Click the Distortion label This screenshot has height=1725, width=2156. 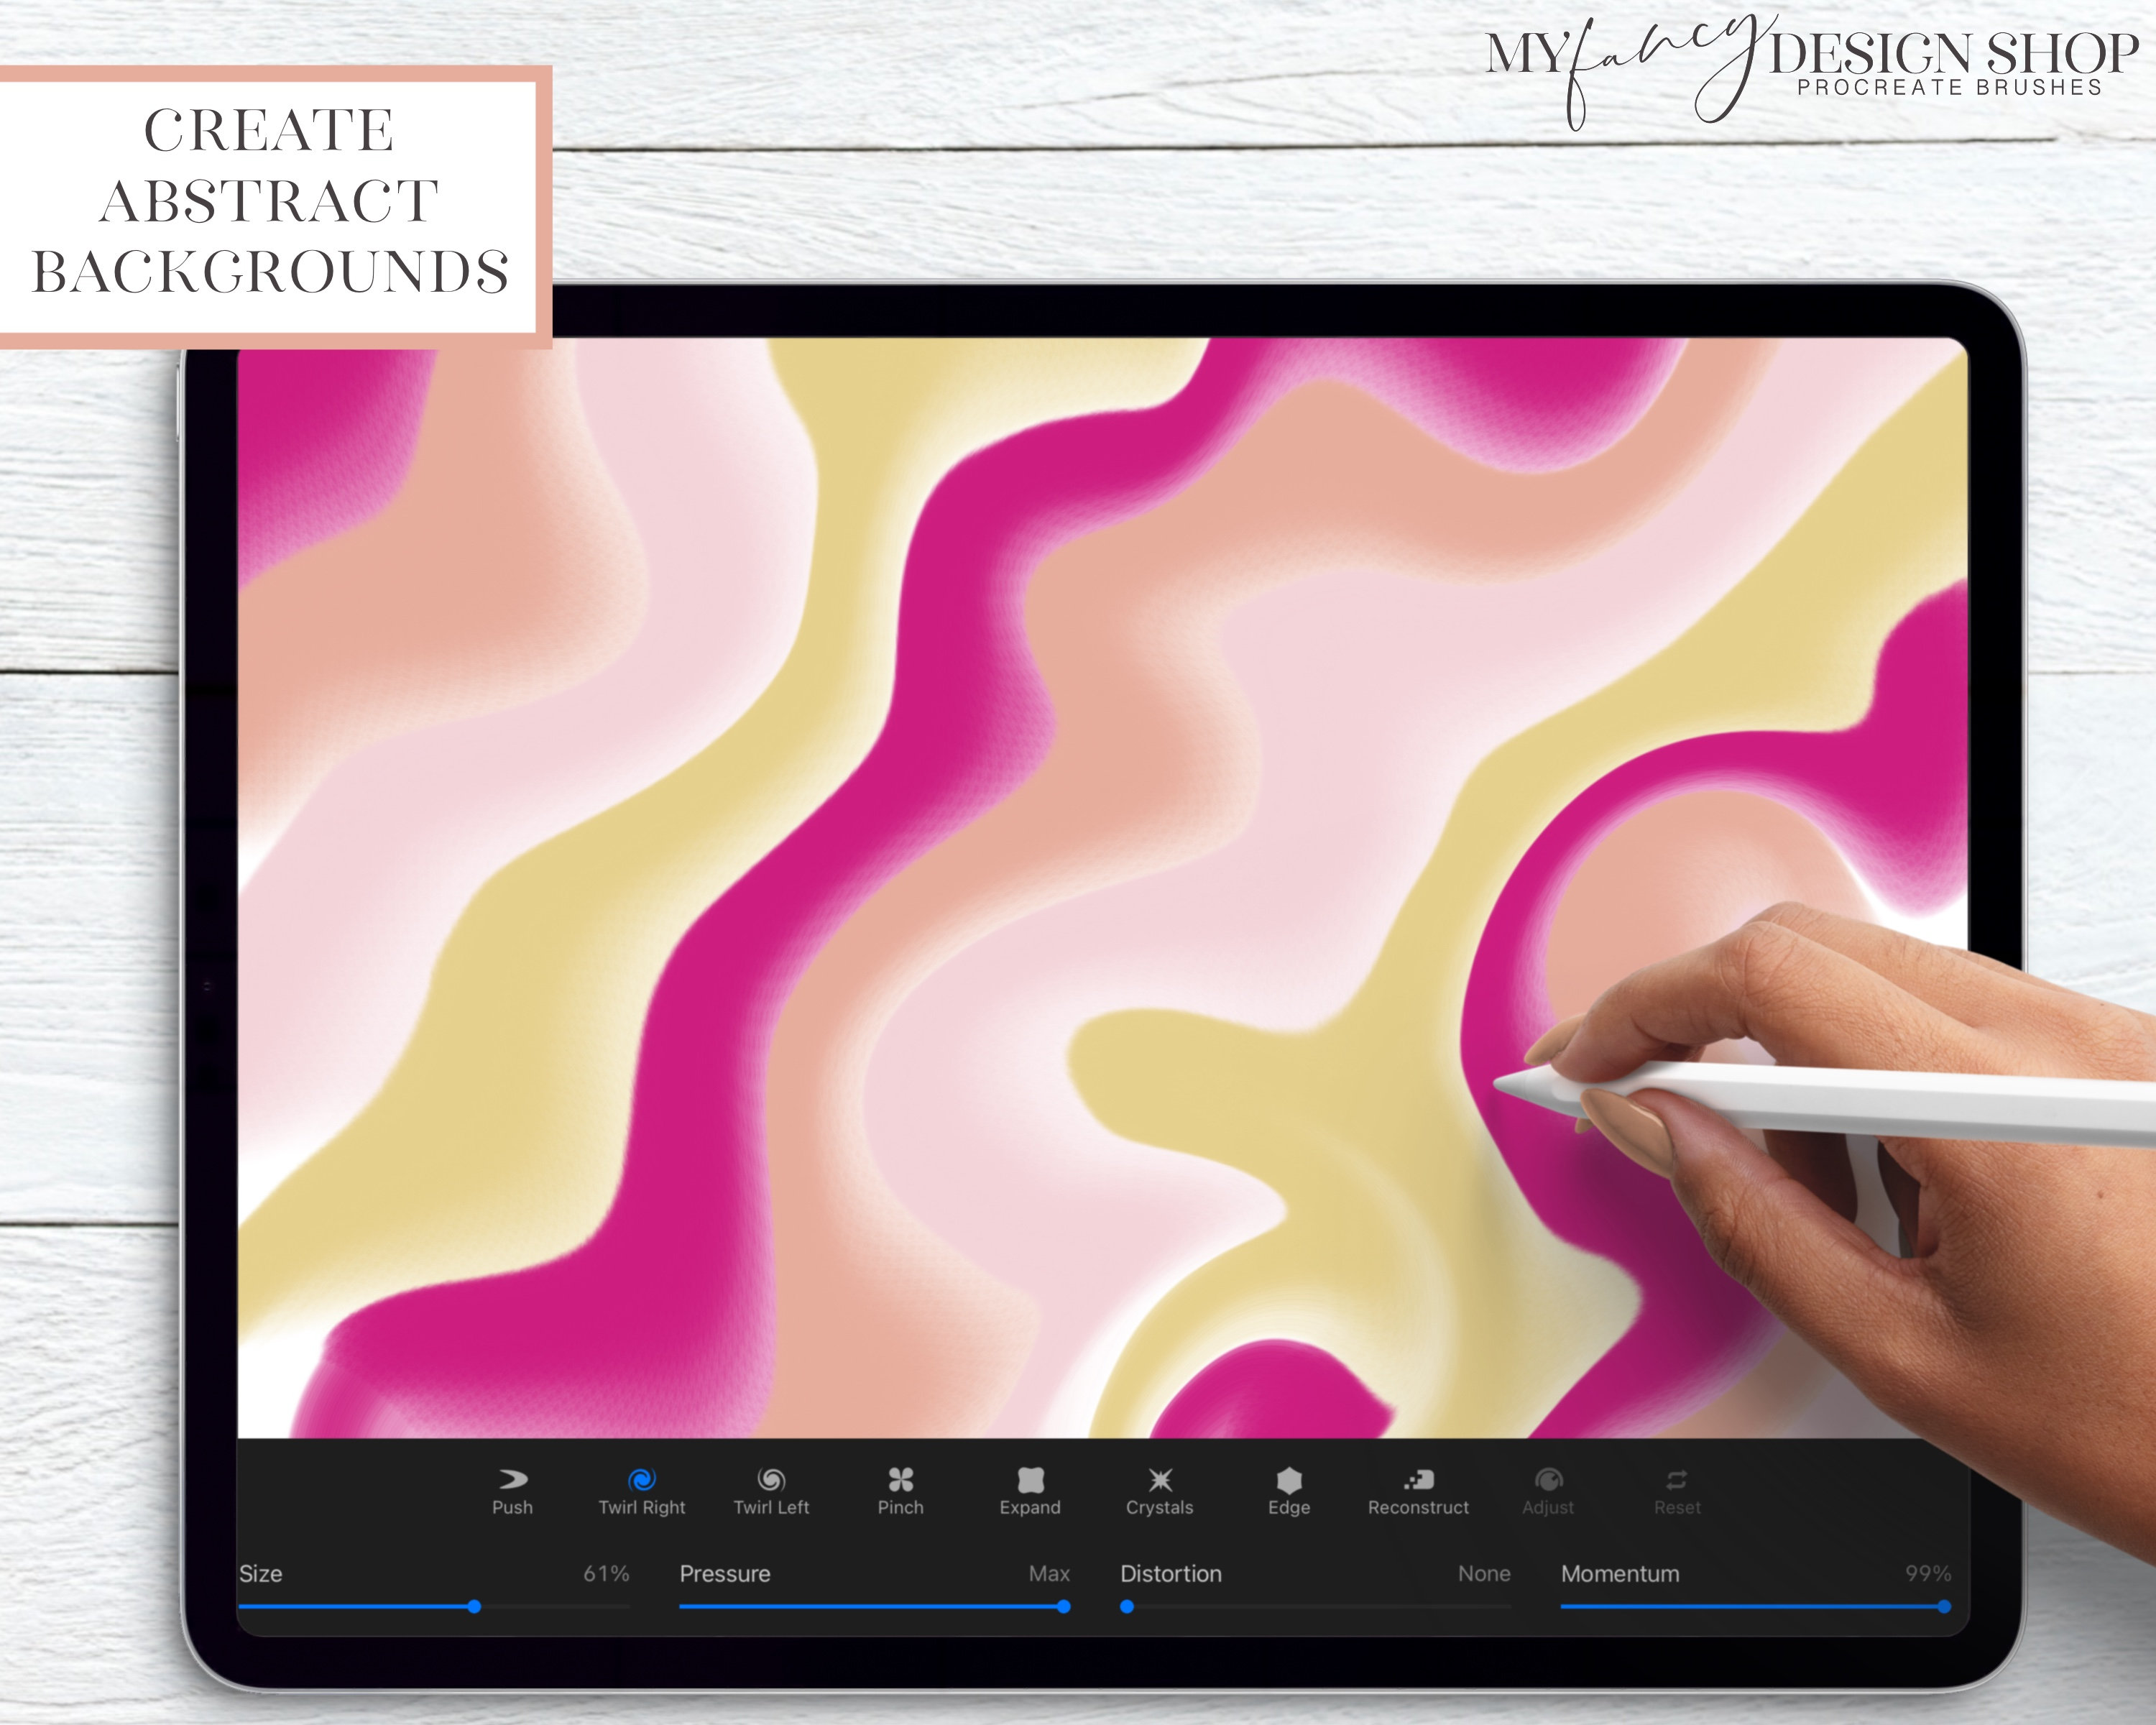pyautogui.click(x=1171, y=1573)
